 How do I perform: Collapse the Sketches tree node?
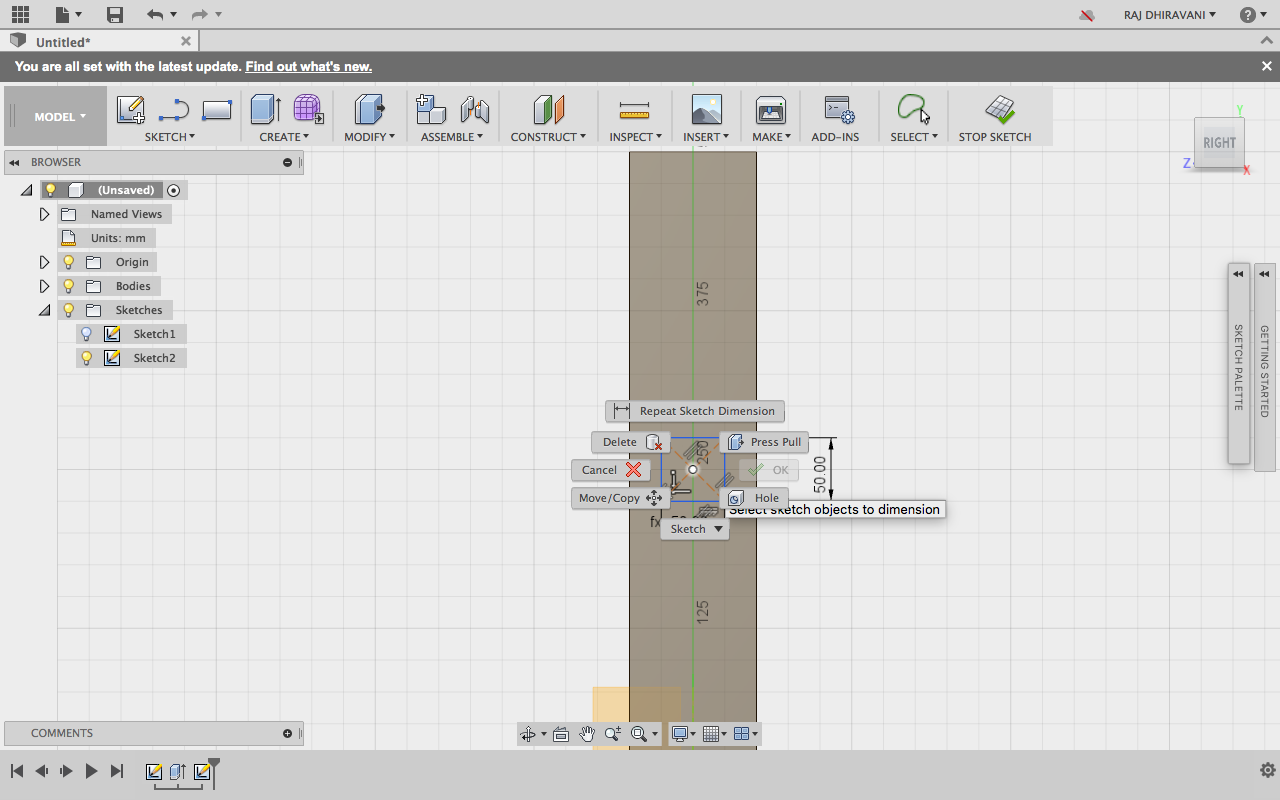click(x=44, y=310)
